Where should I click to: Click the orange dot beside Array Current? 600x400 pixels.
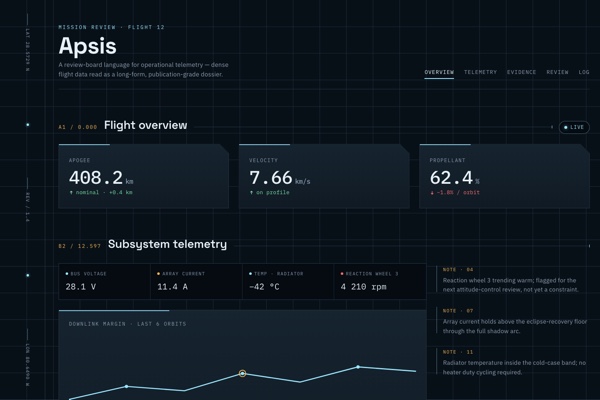(x=158, y=274)
